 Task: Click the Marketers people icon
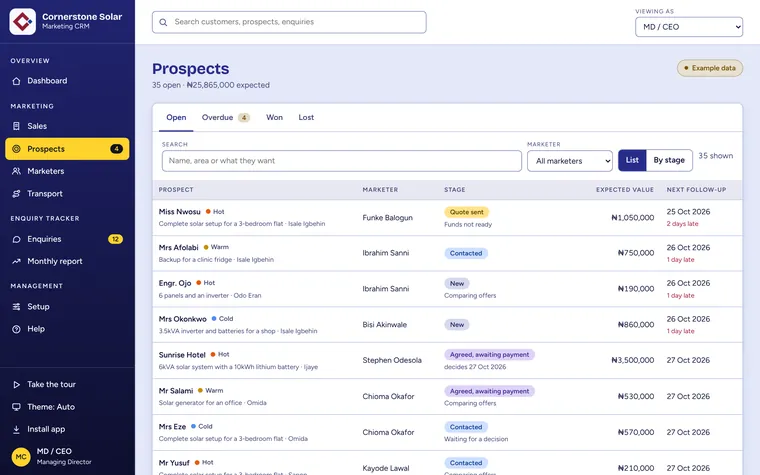point(16,171)
